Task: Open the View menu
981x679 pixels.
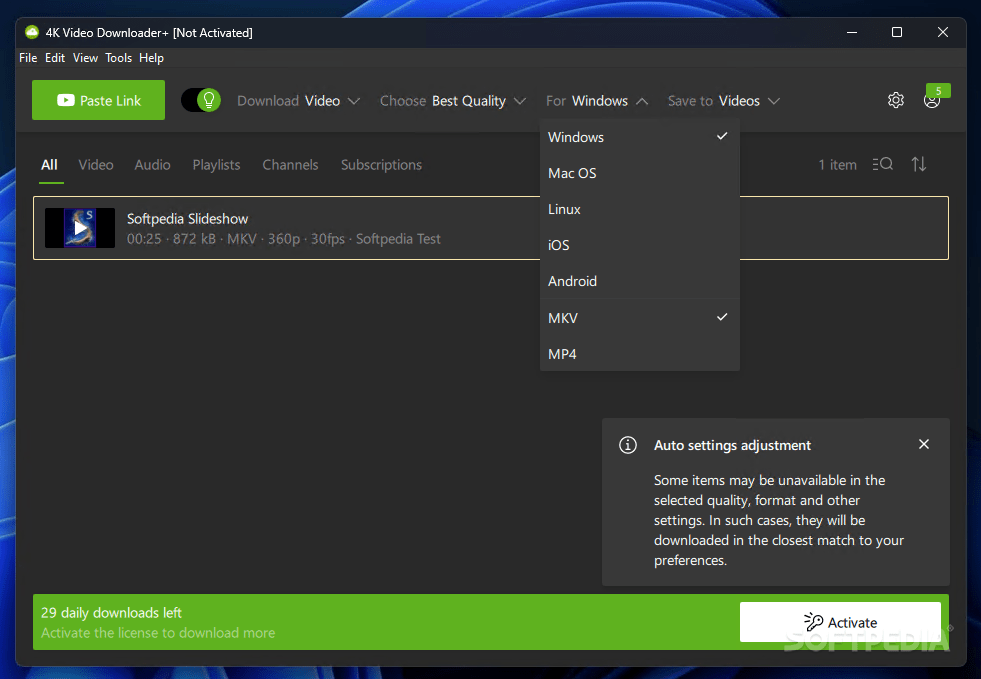Action: [85, 58]
